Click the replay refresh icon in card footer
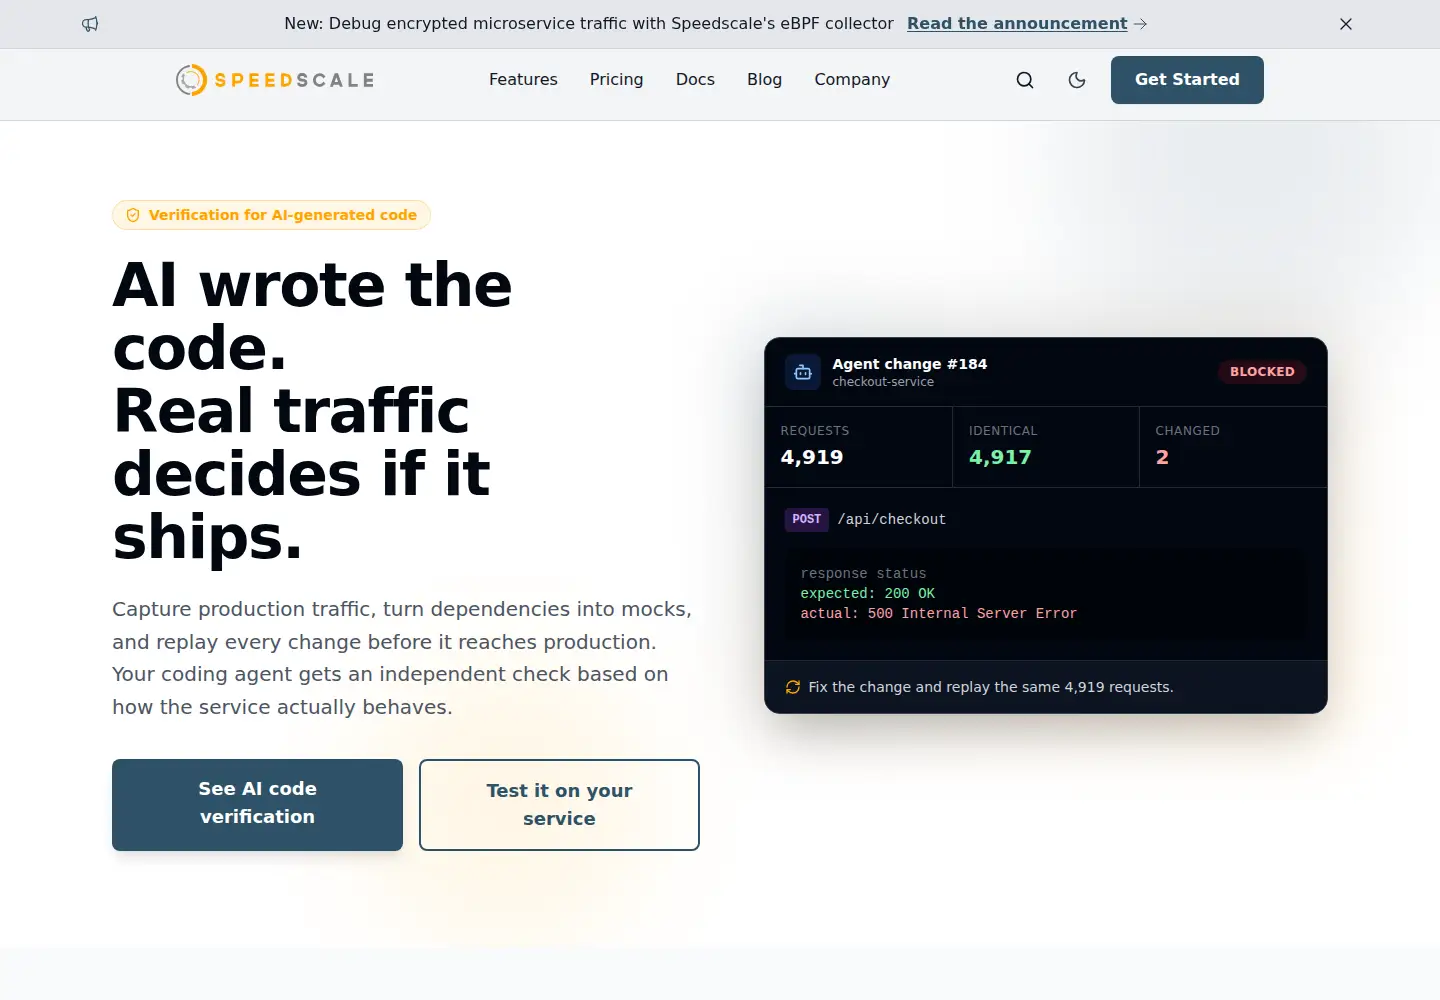Image resolution: width=1440 pixels, height=1000 pixels. pos(793,687)
